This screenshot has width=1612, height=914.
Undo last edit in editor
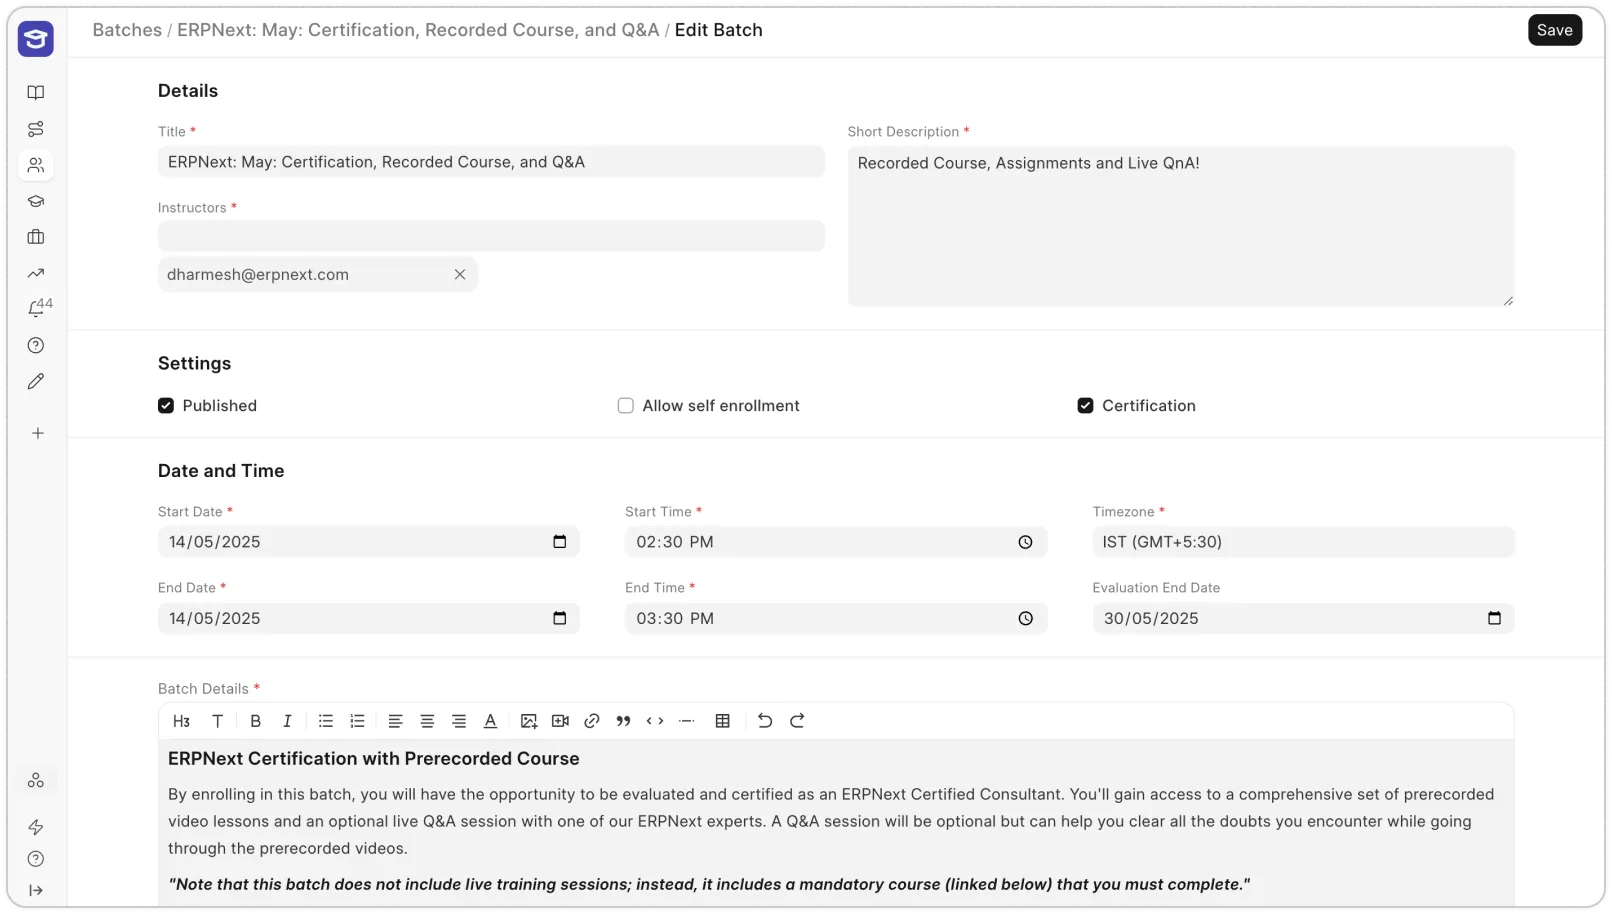(x=765, y=721)
